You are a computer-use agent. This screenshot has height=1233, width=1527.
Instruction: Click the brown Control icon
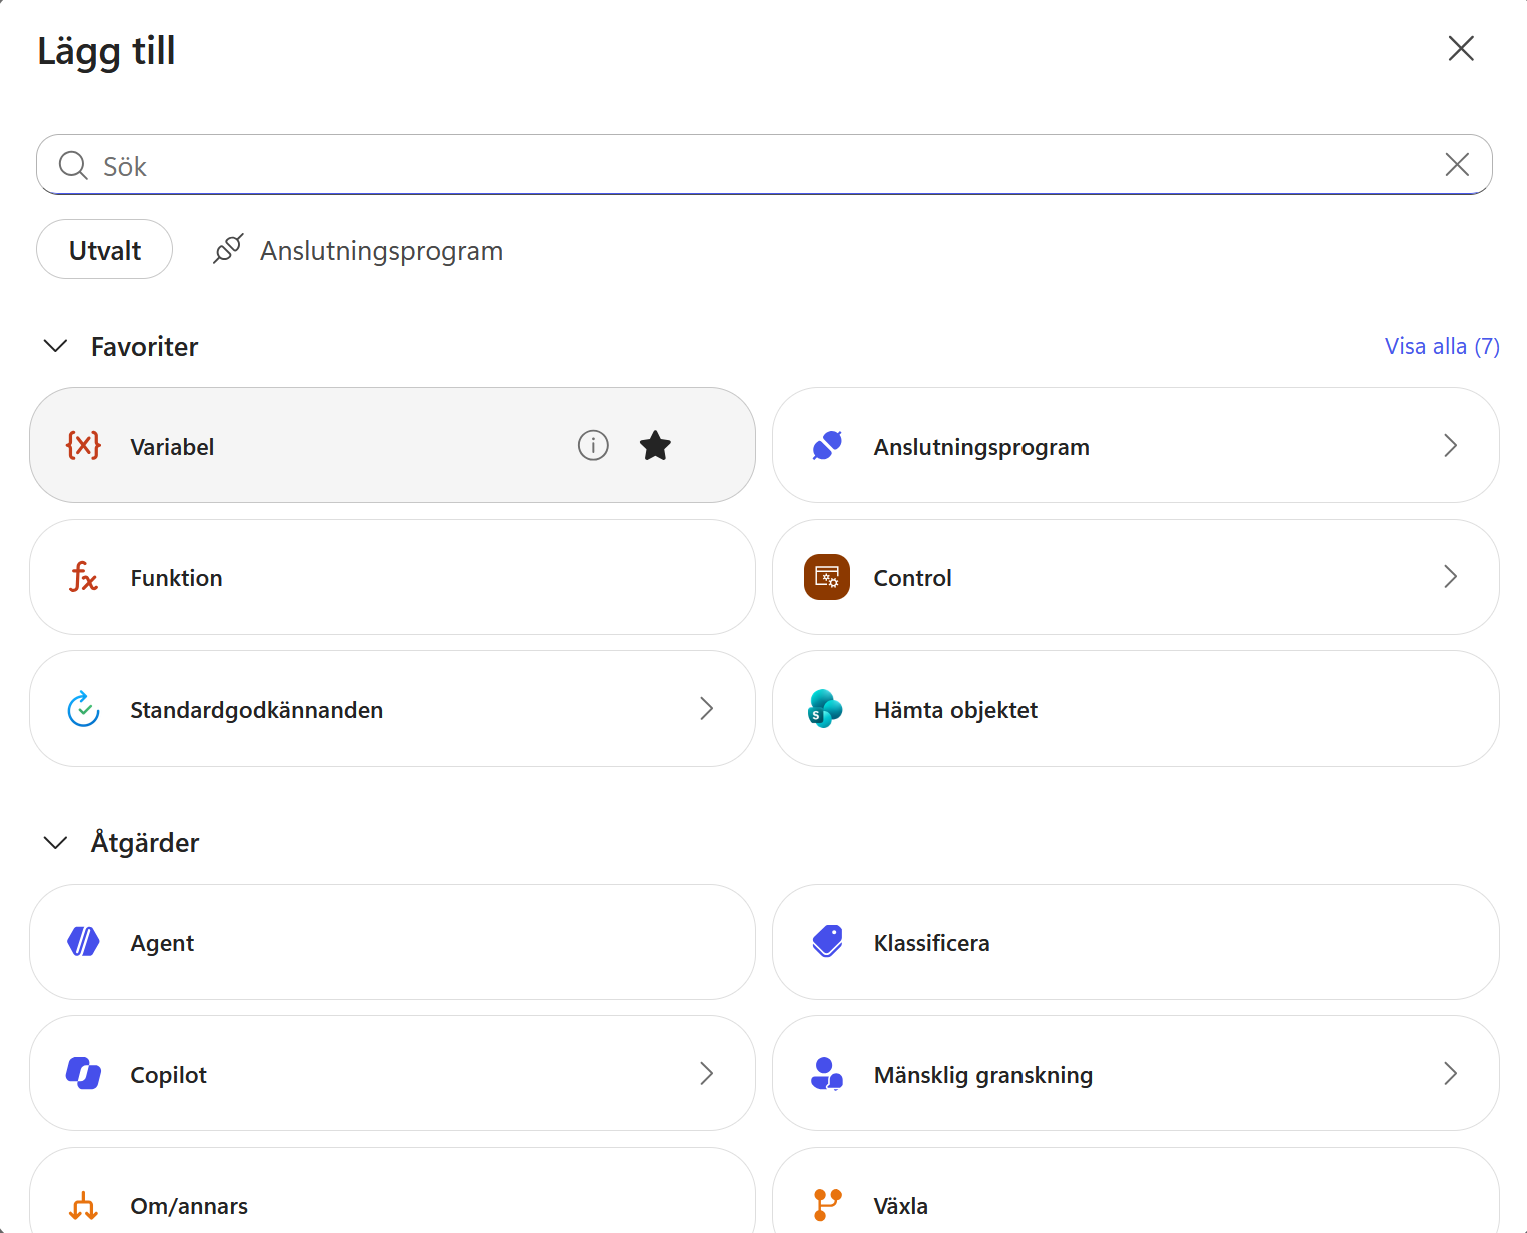(827, 577)
